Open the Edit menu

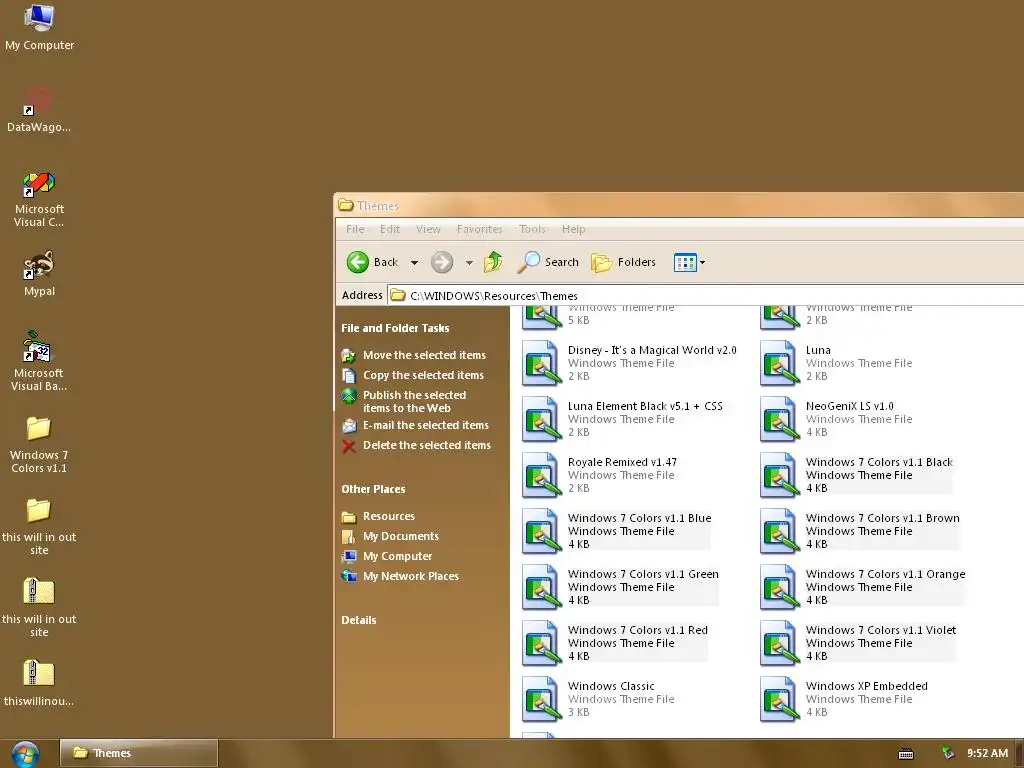click(390, 229)
